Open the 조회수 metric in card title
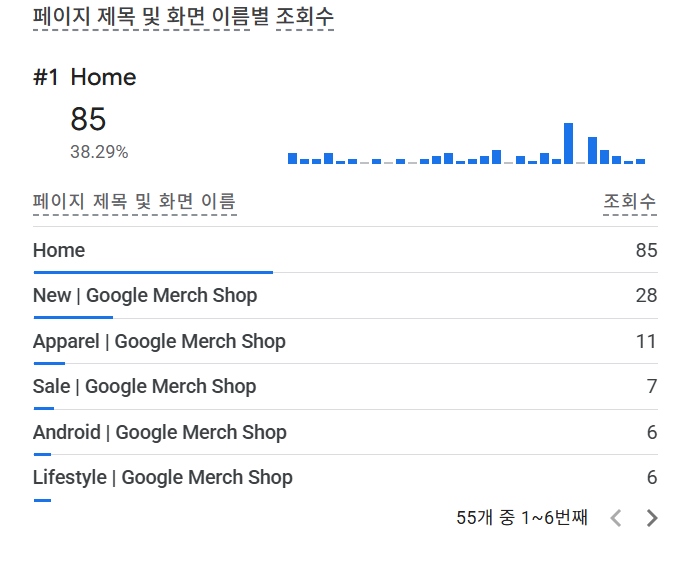 [x=305, y=17]
